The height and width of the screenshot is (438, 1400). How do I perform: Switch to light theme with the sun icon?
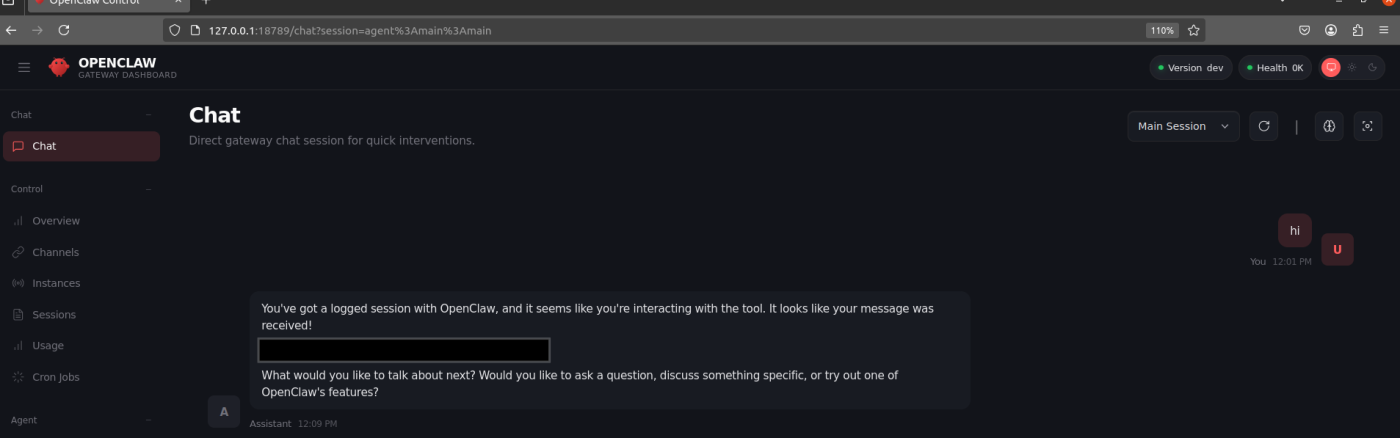[x=1352, y=68]
